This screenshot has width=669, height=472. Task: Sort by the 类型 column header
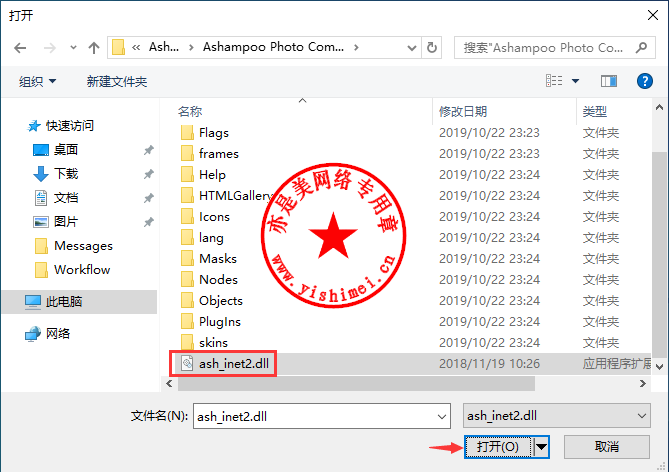[595, 111]
